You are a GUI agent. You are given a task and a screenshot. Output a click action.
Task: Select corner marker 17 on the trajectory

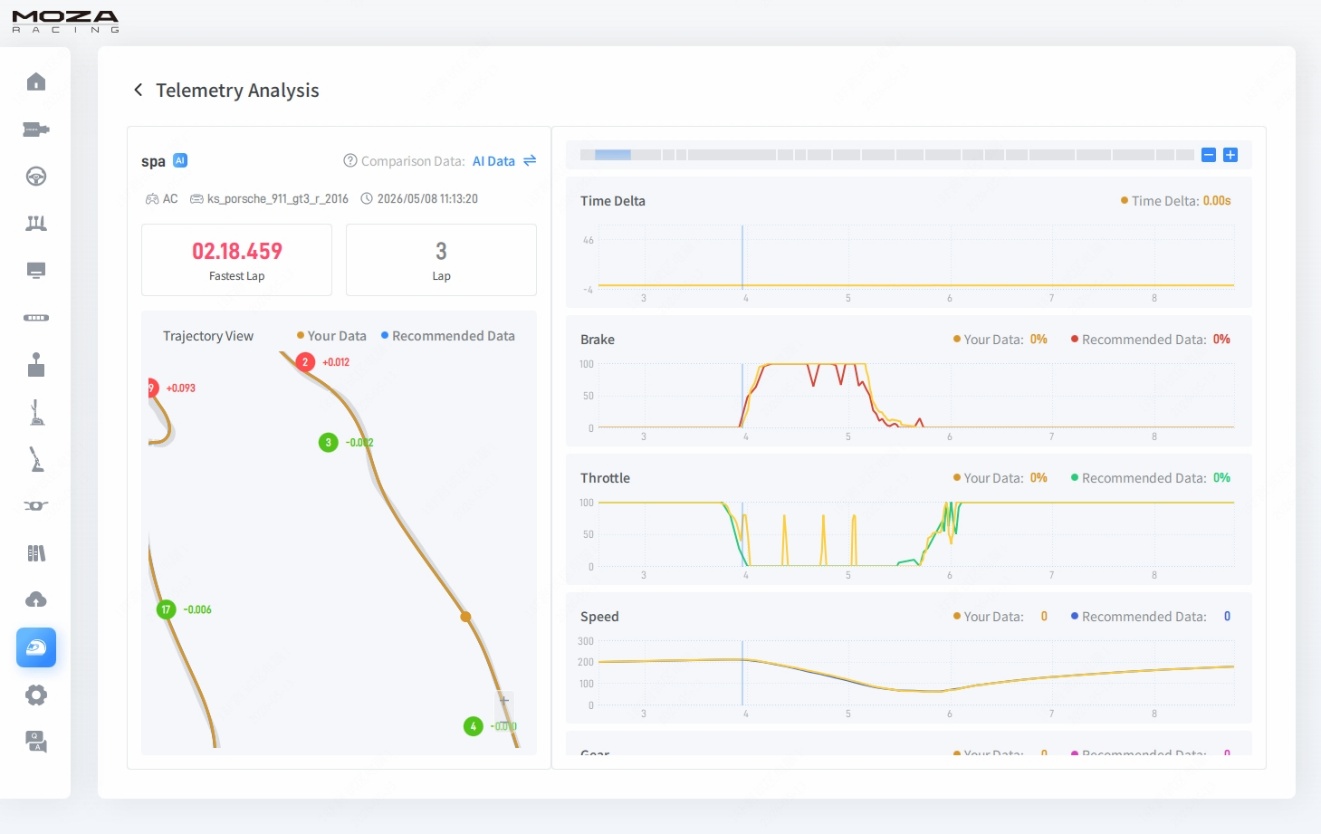pyautogui.click(x=166, y=609)
